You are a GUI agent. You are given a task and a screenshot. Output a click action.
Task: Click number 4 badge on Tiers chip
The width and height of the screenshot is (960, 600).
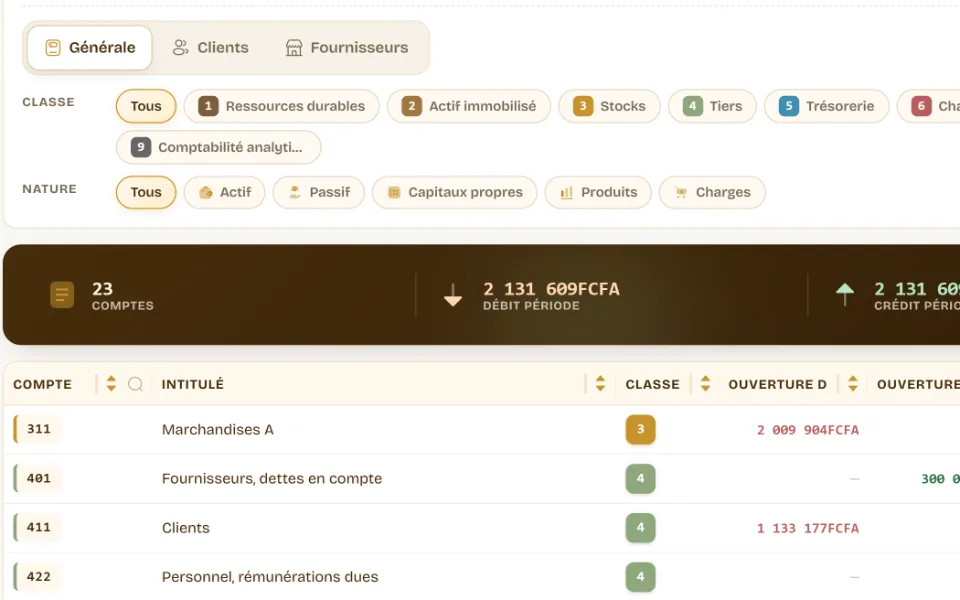tap(692, 106)
